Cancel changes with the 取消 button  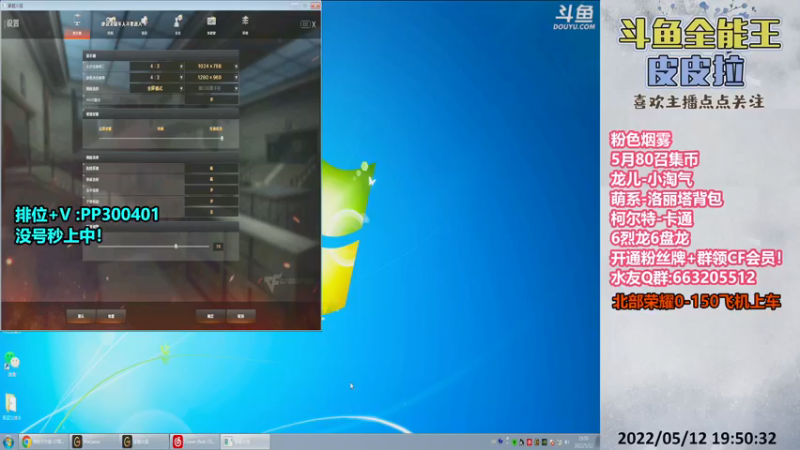[241, 316]
